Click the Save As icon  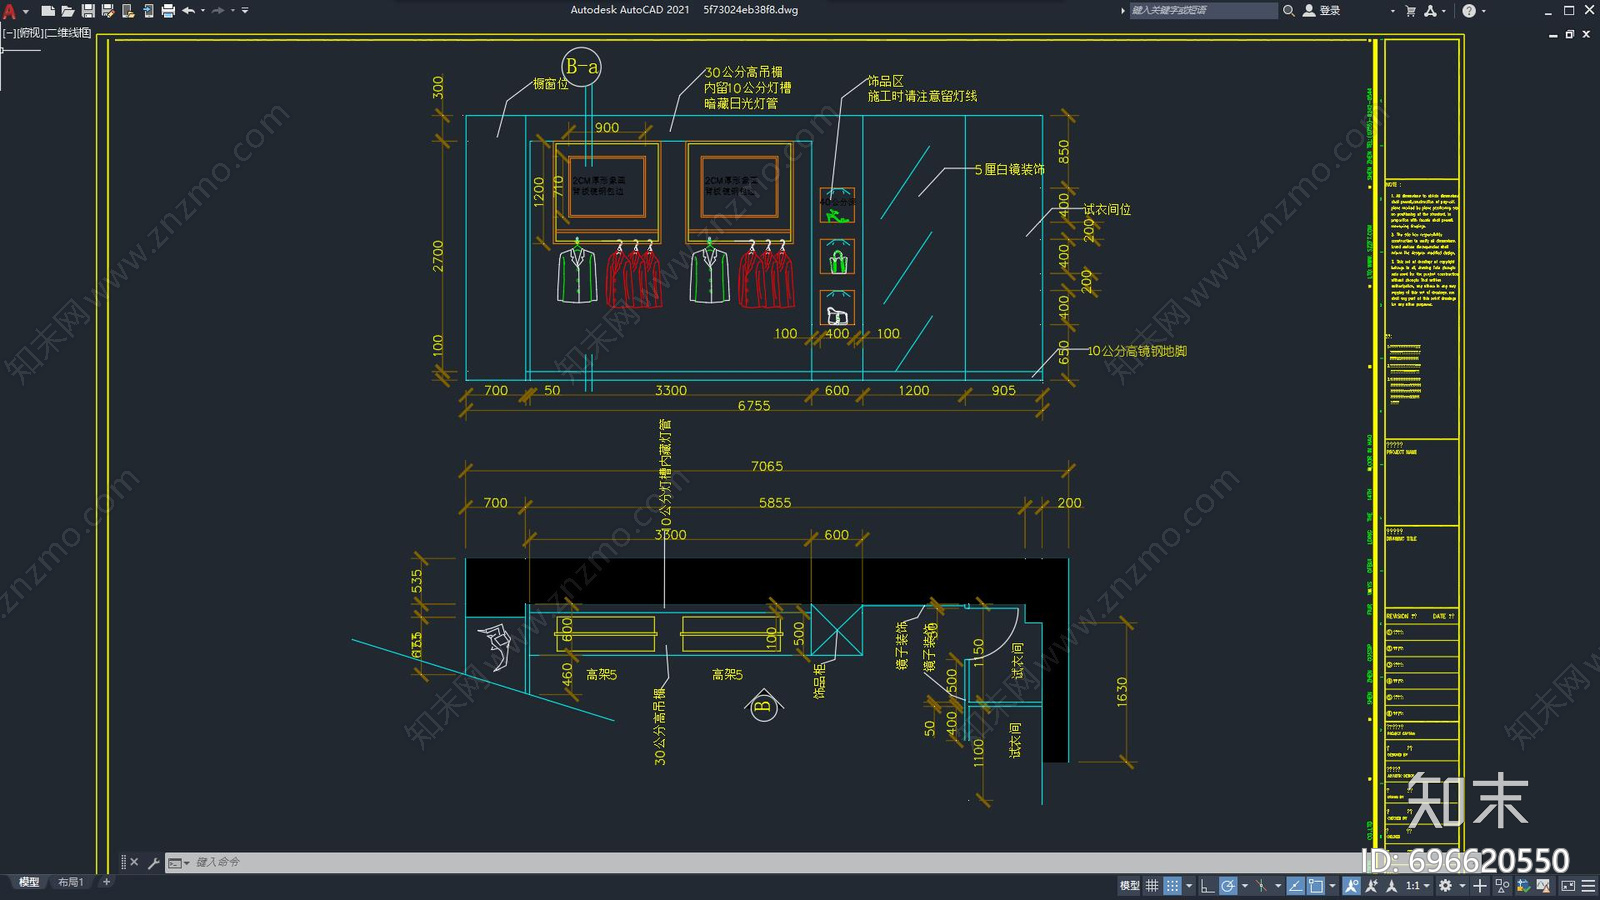pyautogui.click(x=108, y=11)
